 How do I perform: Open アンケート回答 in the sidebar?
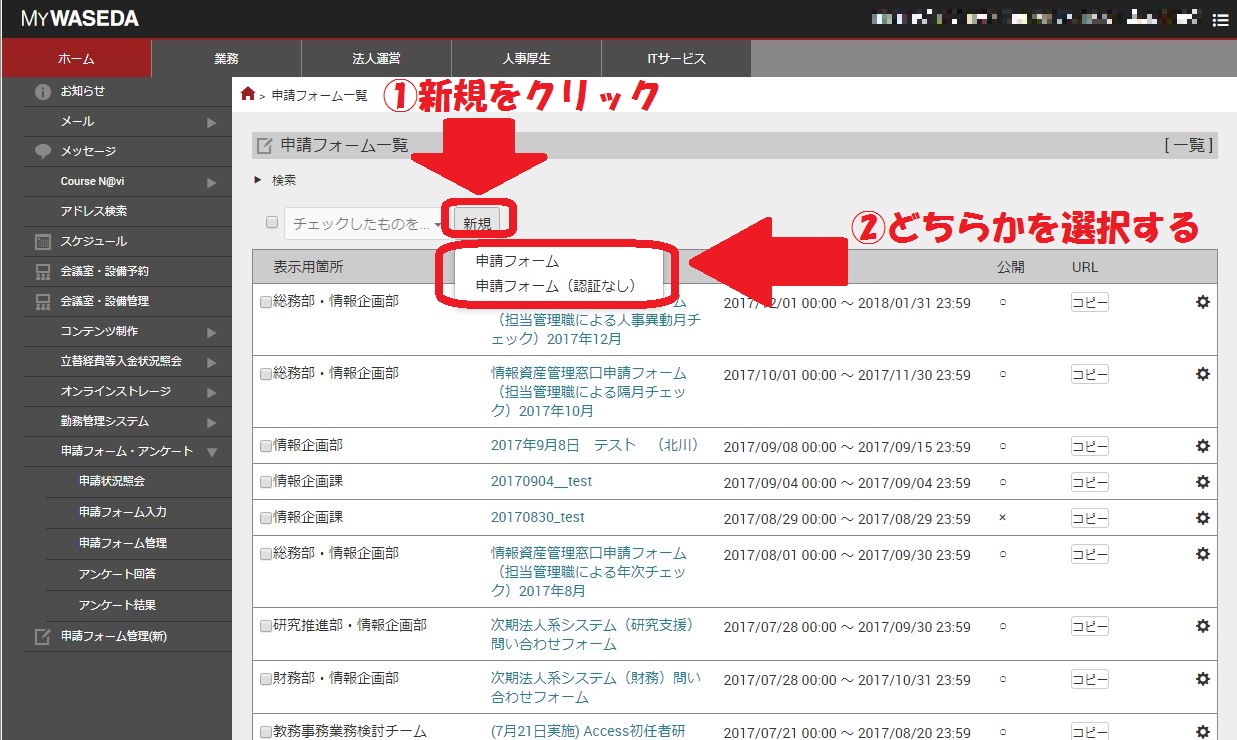(117, 574)
